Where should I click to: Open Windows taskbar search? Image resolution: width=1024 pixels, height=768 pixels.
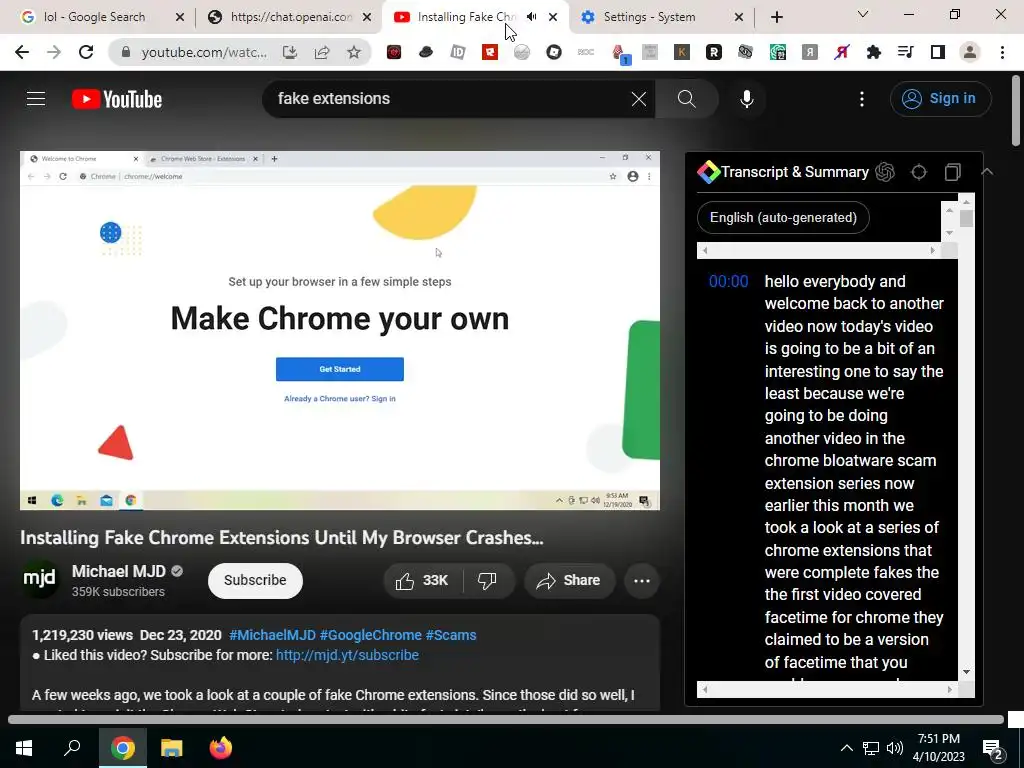pos(72,748)
